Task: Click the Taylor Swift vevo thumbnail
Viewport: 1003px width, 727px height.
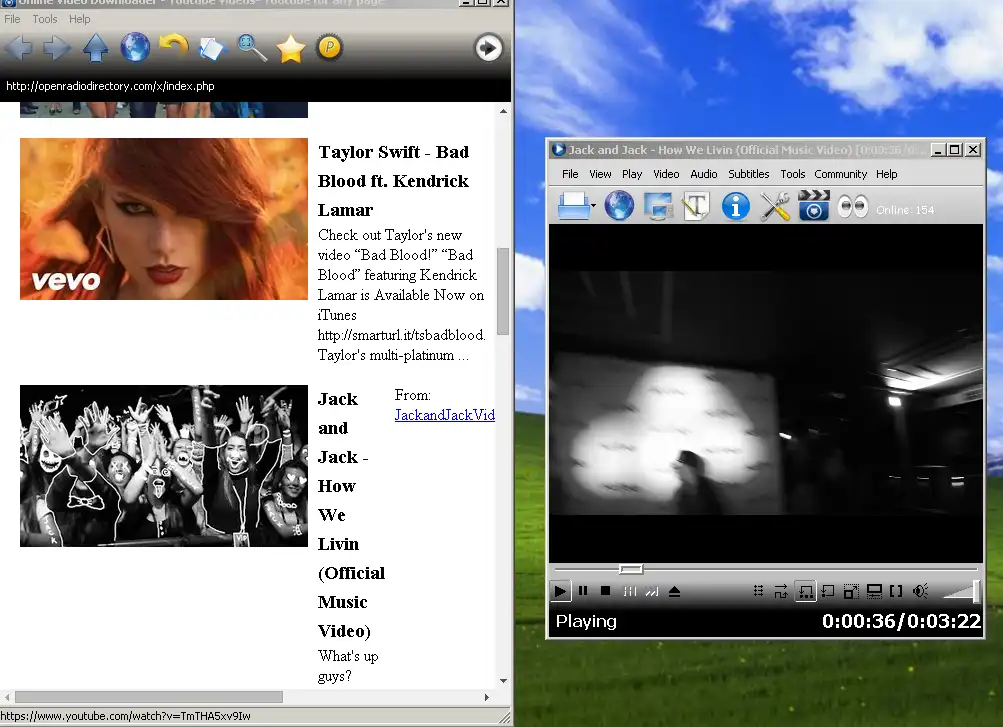Action: 164,219
